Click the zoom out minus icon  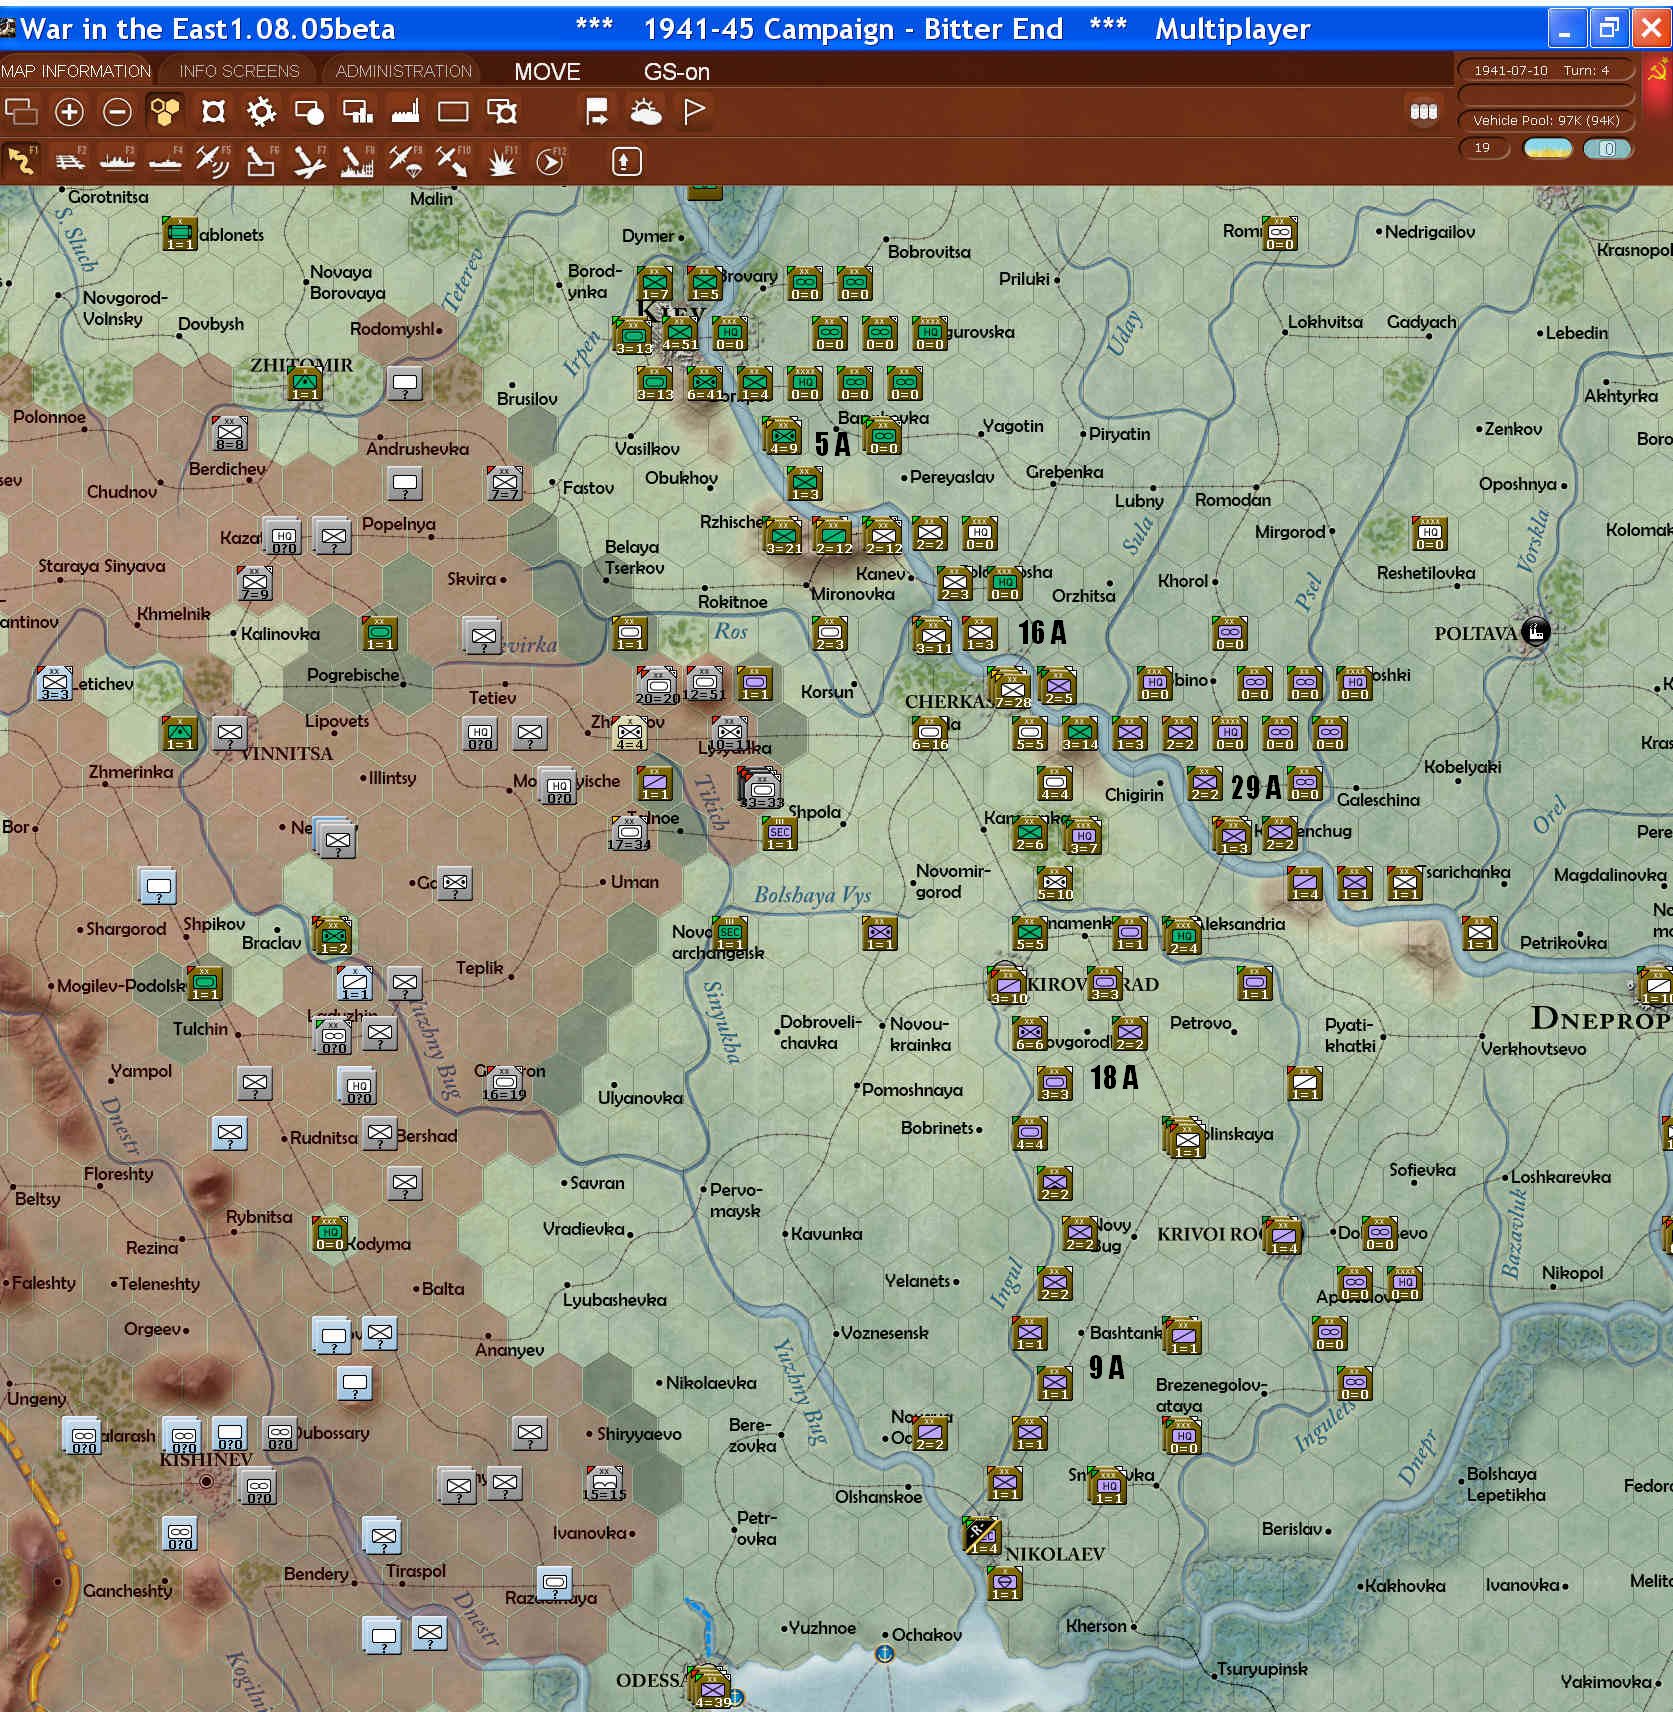click(x=117, y=112)
